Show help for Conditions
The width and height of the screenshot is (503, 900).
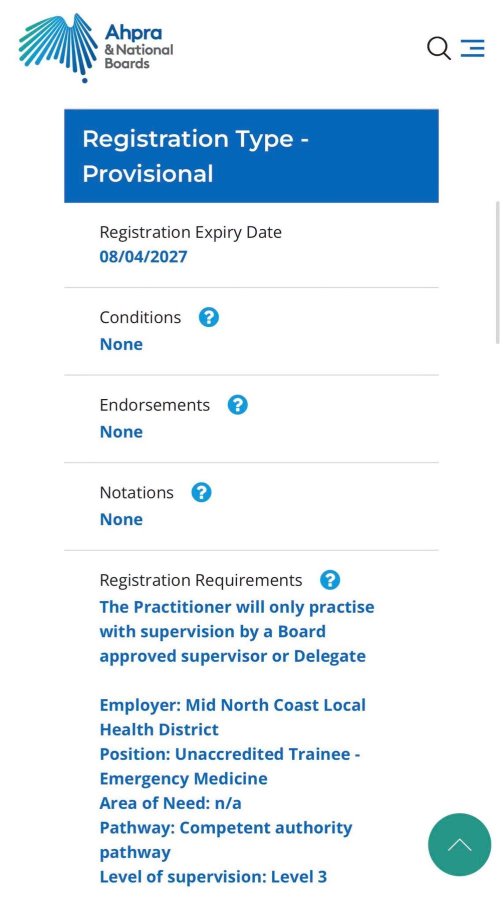(208, 317)
